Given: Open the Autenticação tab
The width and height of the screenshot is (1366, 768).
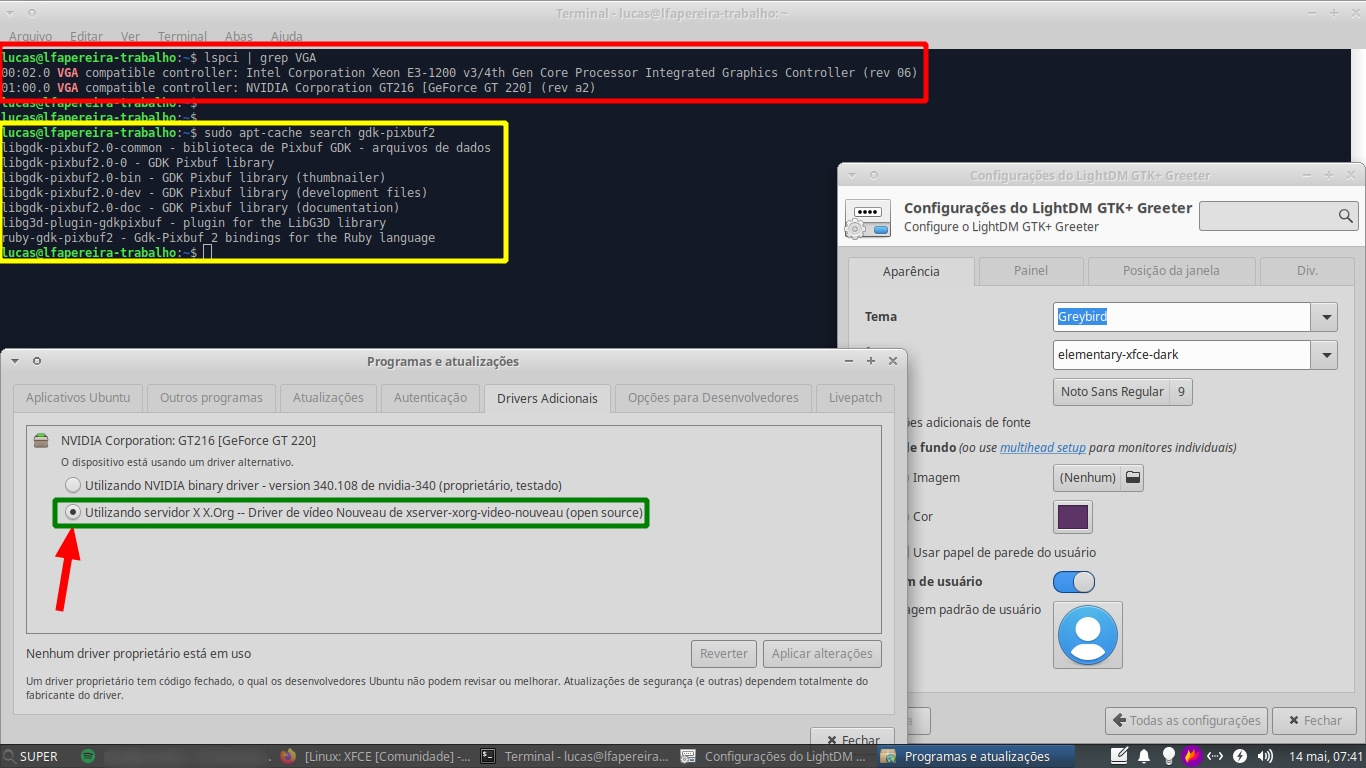Looking at the screenshot, I should pyautogui.click(x=430, y=397).
